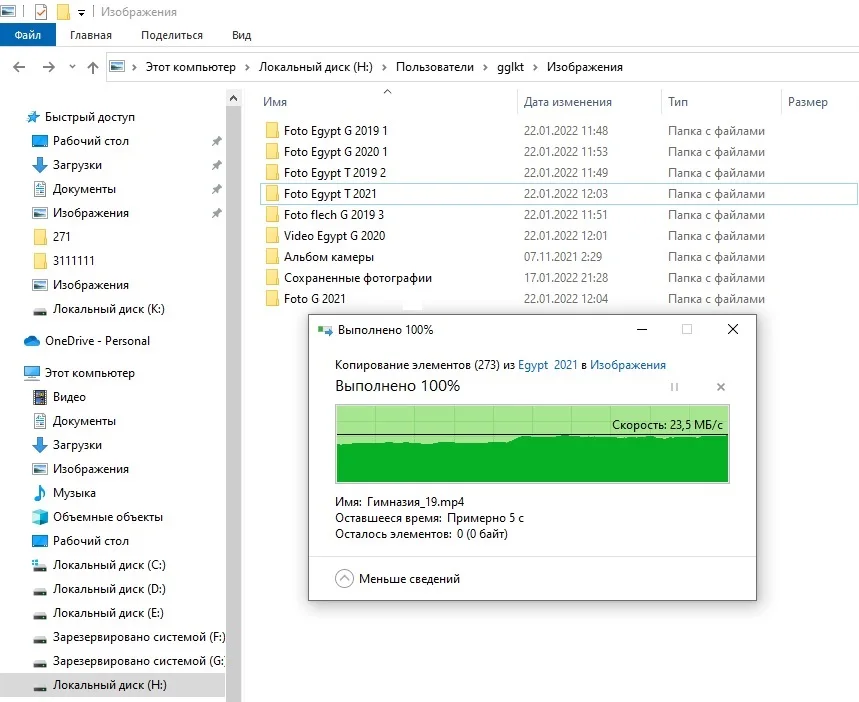
Task: Minimize the copy progress dialog
Action: (642, 329)
